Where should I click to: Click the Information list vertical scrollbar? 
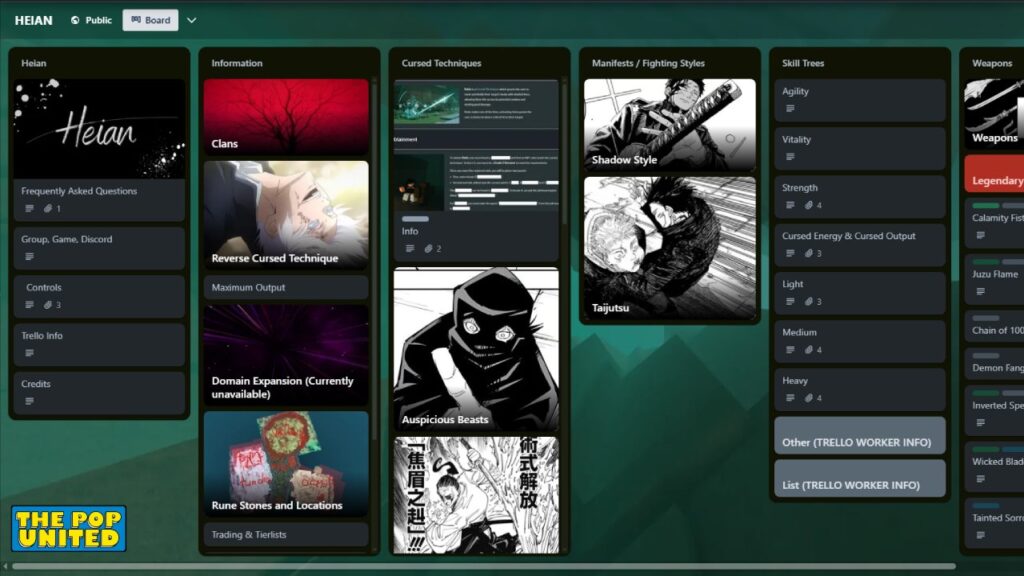coord(375,261)
